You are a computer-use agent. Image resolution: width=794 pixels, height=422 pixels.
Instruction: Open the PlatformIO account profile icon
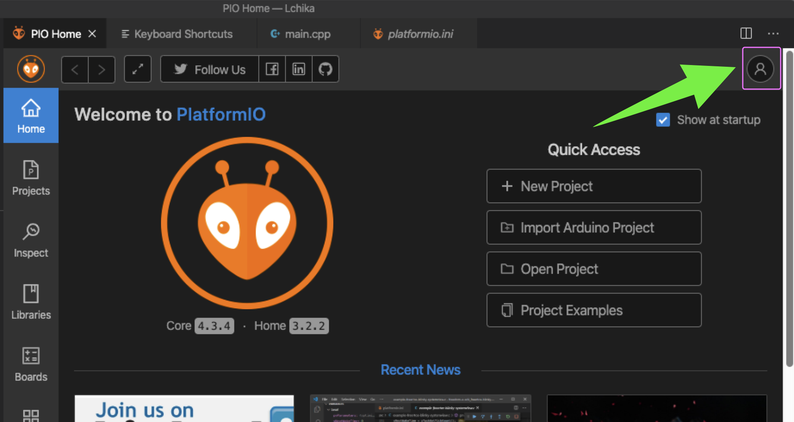pos(760,69)
